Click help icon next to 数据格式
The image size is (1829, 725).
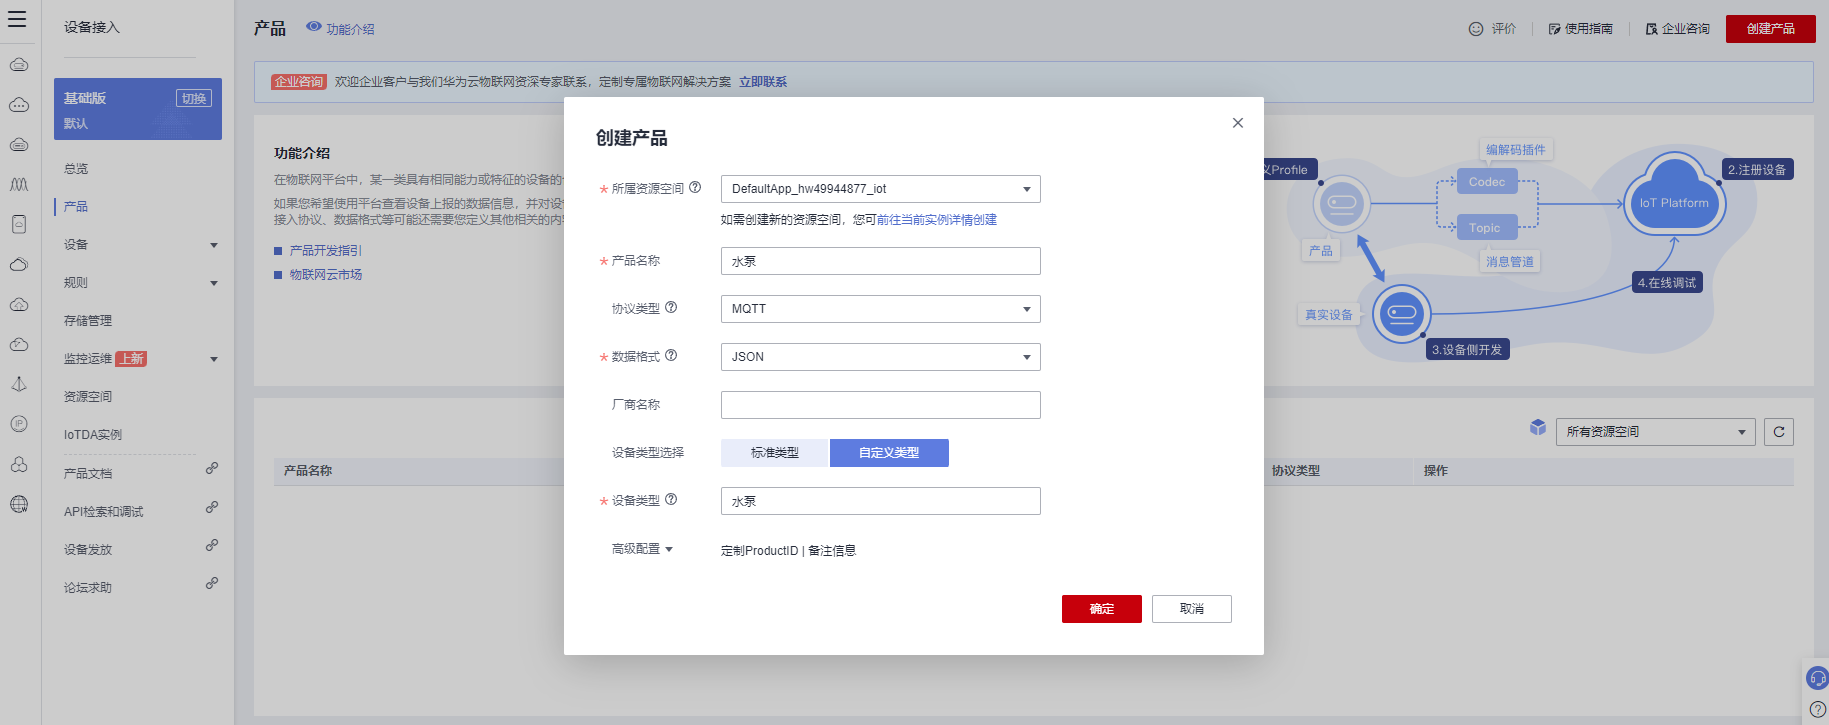[671, 355]
